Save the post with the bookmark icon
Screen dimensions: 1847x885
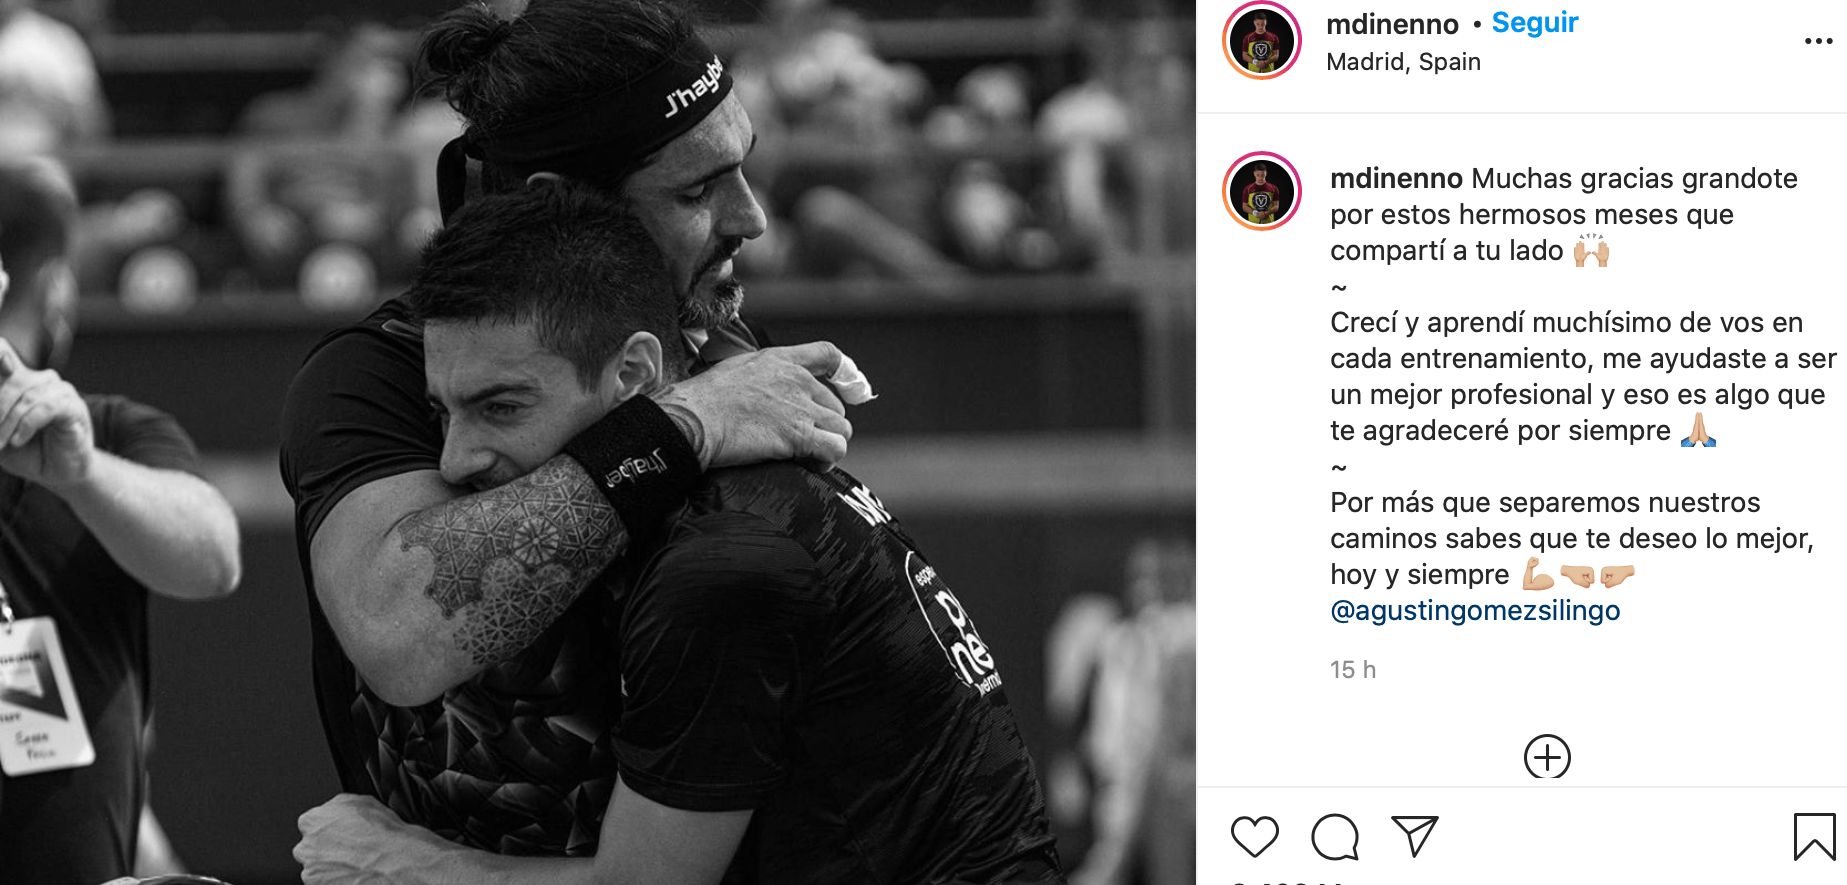click(x=1814, y=837)
